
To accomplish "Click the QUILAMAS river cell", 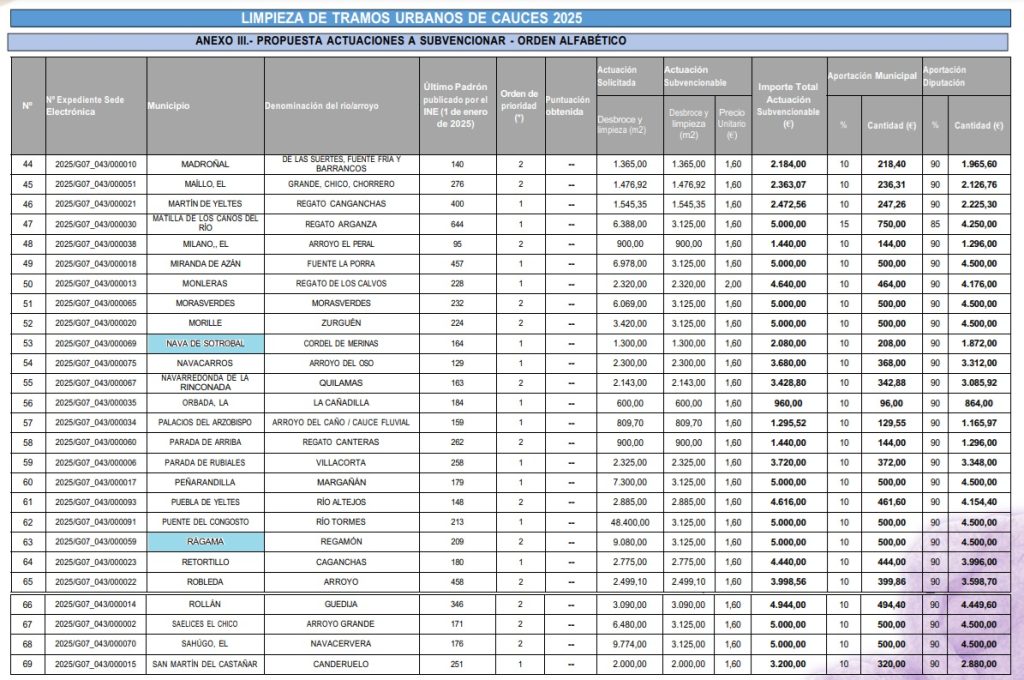I will (x=341, y=383).
